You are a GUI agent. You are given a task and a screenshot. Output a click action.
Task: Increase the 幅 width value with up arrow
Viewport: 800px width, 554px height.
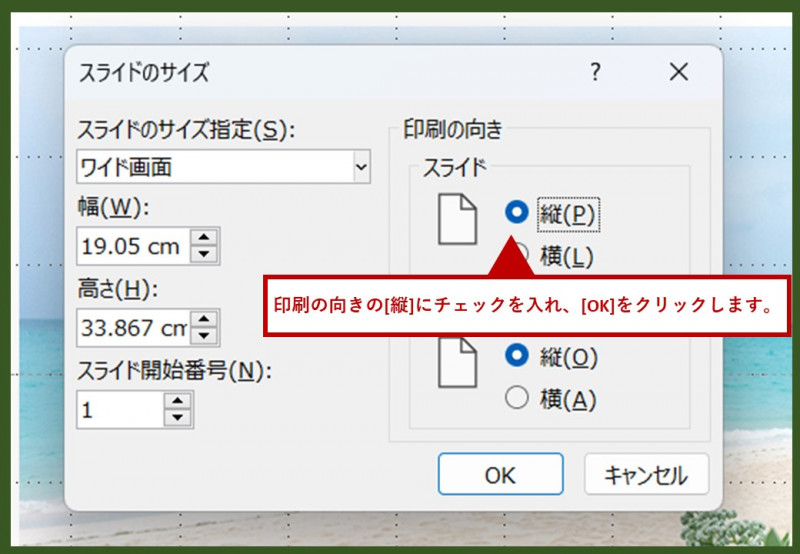click(204, 237)
